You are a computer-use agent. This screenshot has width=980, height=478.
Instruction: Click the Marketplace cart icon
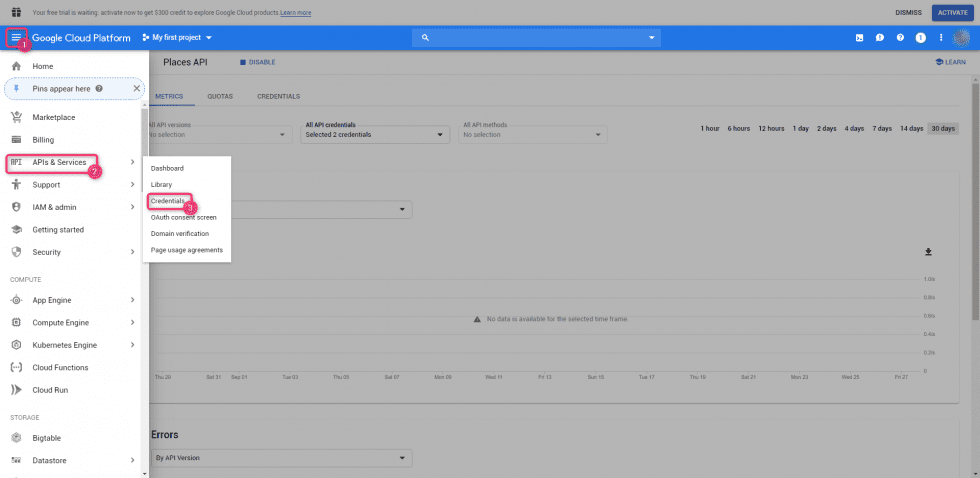(x=17, y=117)
